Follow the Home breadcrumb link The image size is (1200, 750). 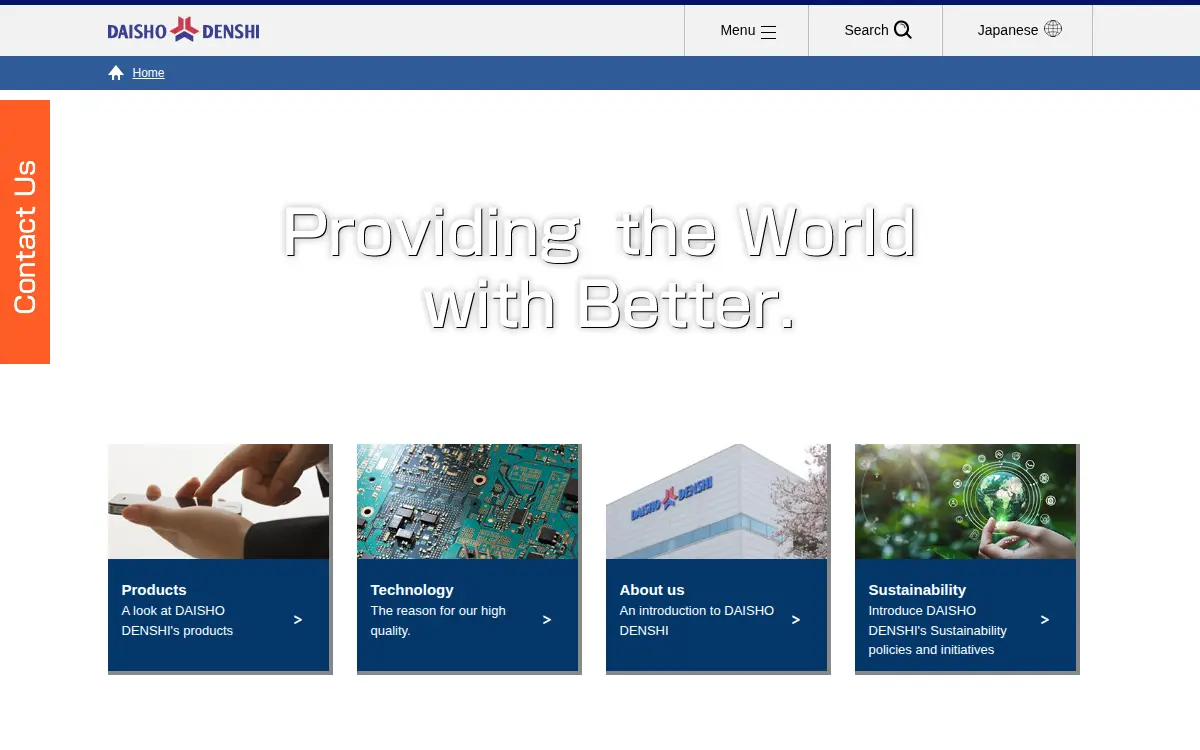click(148, 73)
